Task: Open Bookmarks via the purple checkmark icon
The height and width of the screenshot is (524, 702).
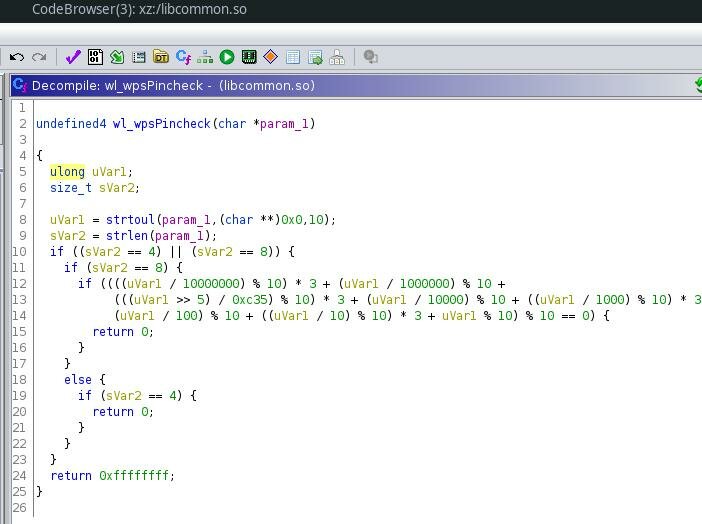Action: (x=73, y=57)
